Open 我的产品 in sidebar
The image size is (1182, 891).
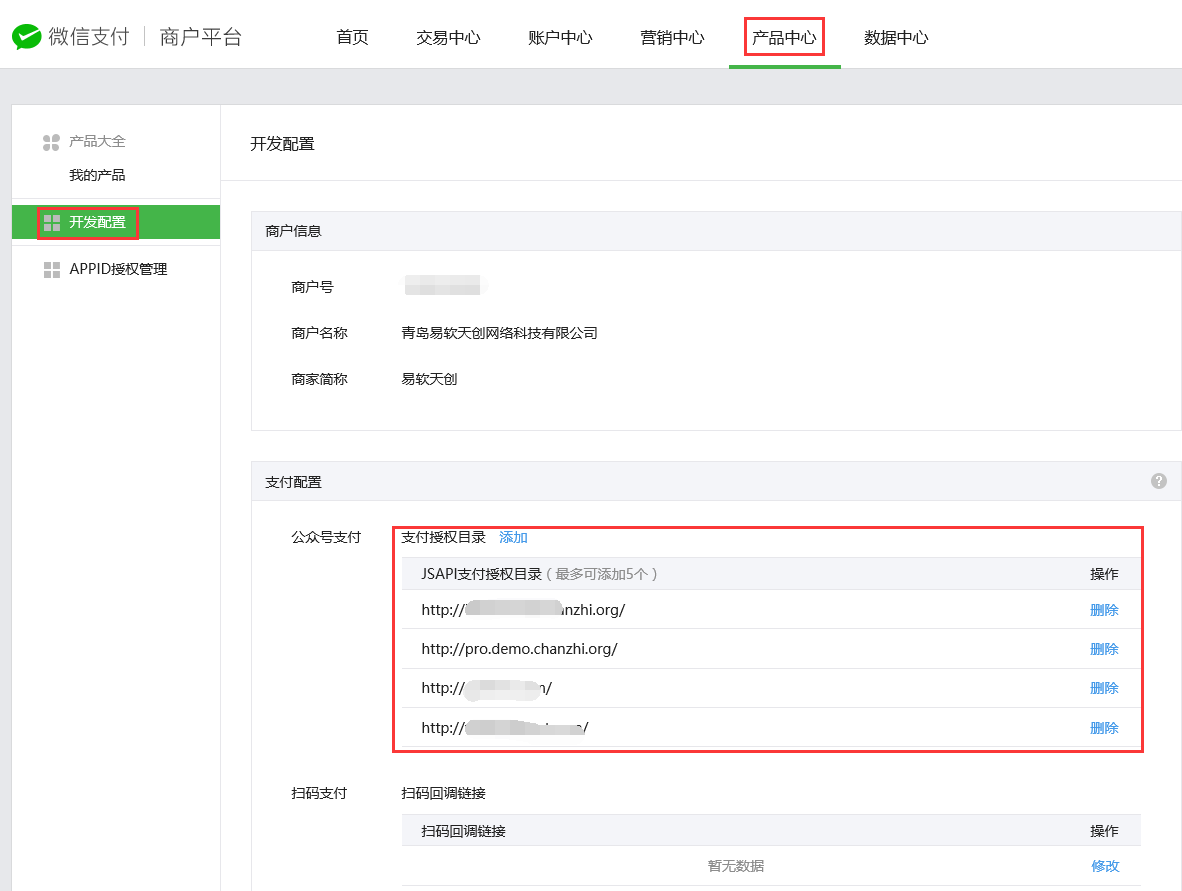(x=97, y=175)
